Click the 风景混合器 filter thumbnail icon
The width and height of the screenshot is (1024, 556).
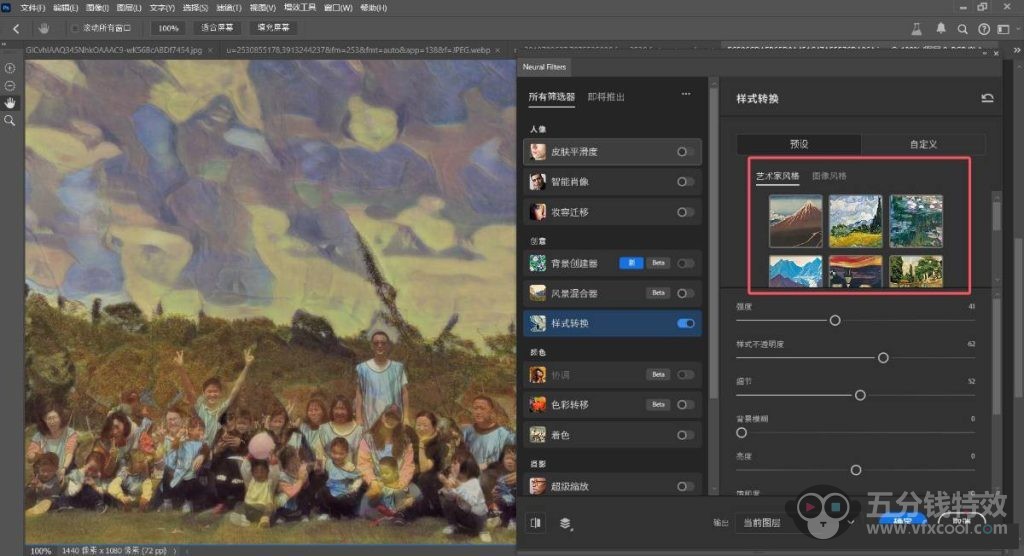coord(537,293)
